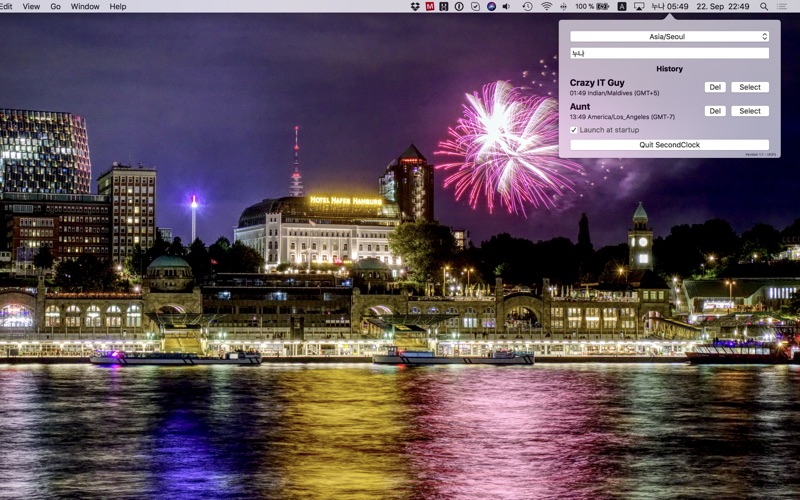The image size is (800, 500).
Task: Open the Window menu
Action: [85, 6]
